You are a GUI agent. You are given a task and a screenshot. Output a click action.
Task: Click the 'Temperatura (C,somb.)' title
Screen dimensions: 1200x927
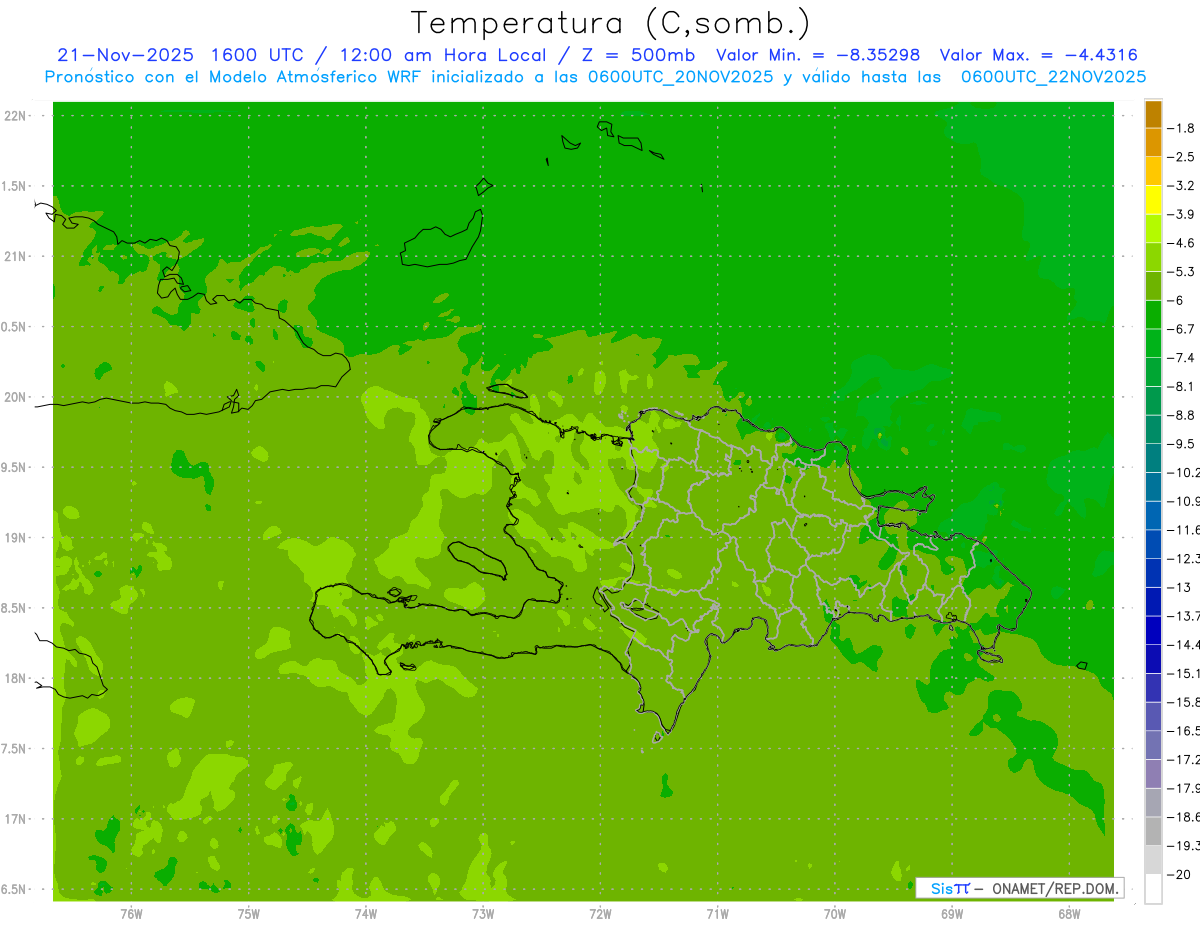coord(611,23)
